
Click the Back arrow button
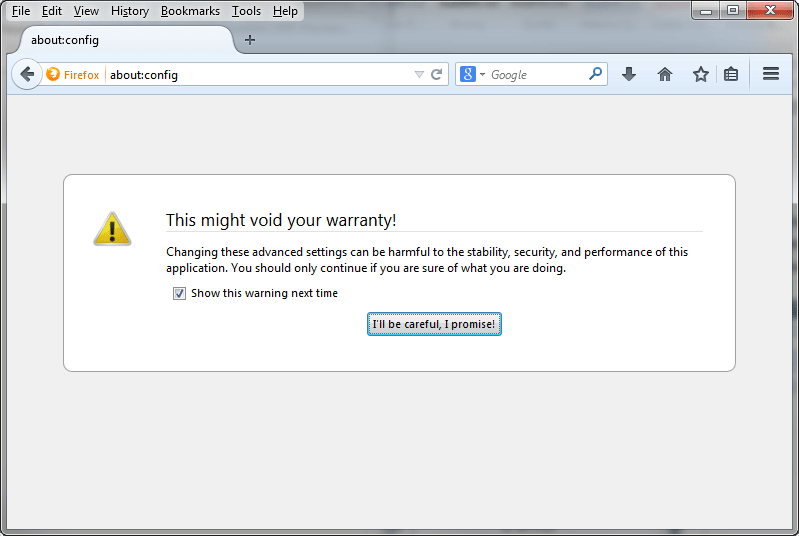coord(27,74)
